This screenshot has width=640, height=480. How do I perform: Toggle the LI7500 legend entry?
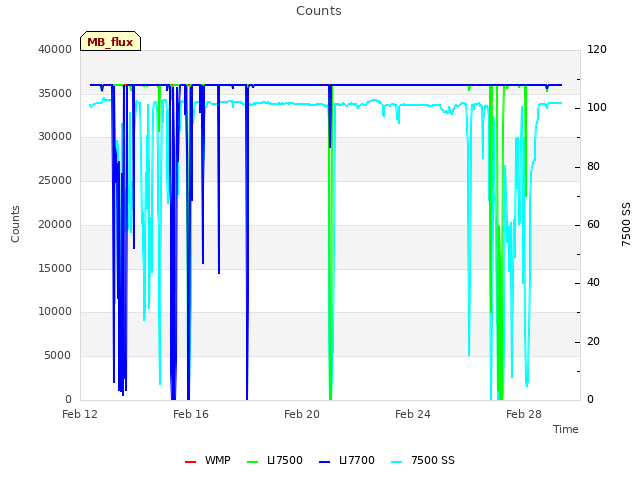(275, 460)
